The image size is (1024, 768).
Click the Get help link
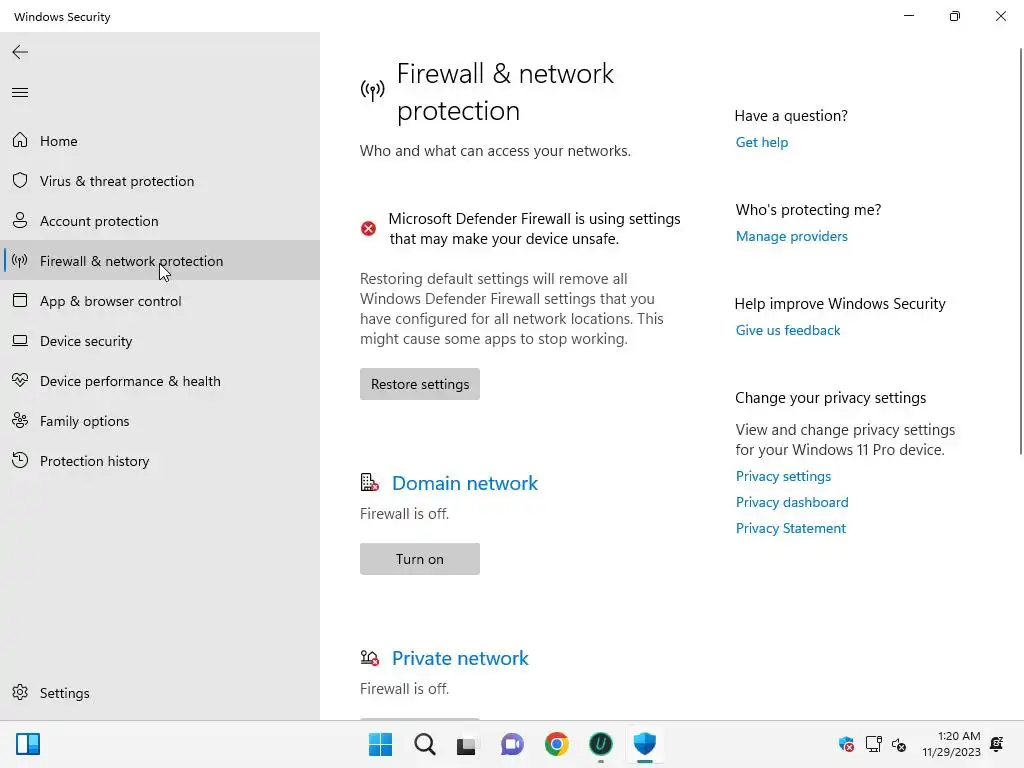762,142
